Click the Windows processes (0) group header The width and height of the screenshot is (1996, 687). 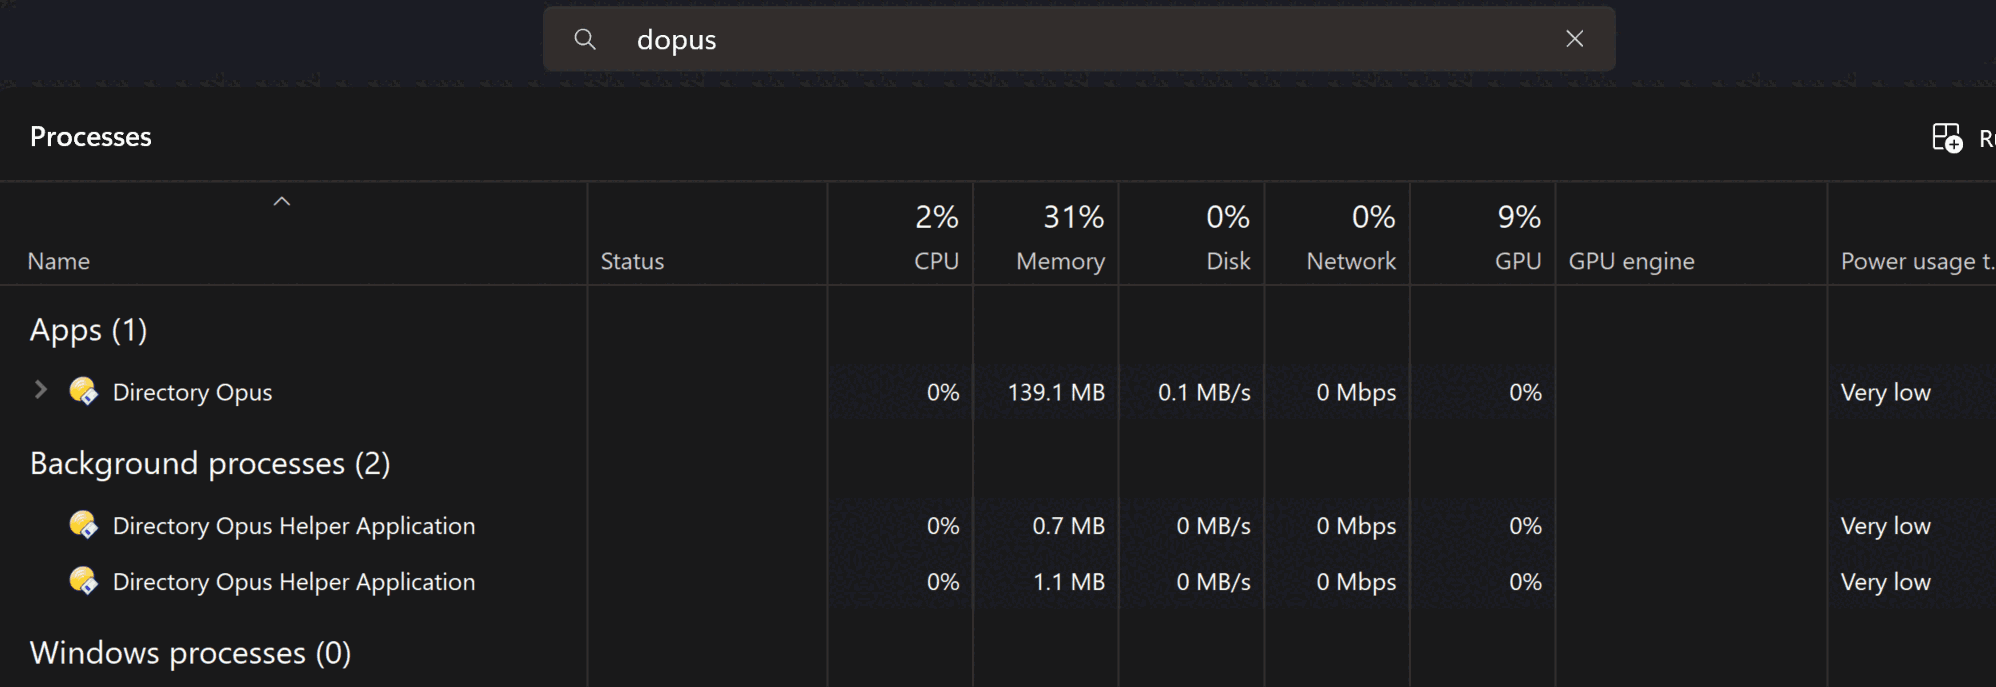point(190,653)
